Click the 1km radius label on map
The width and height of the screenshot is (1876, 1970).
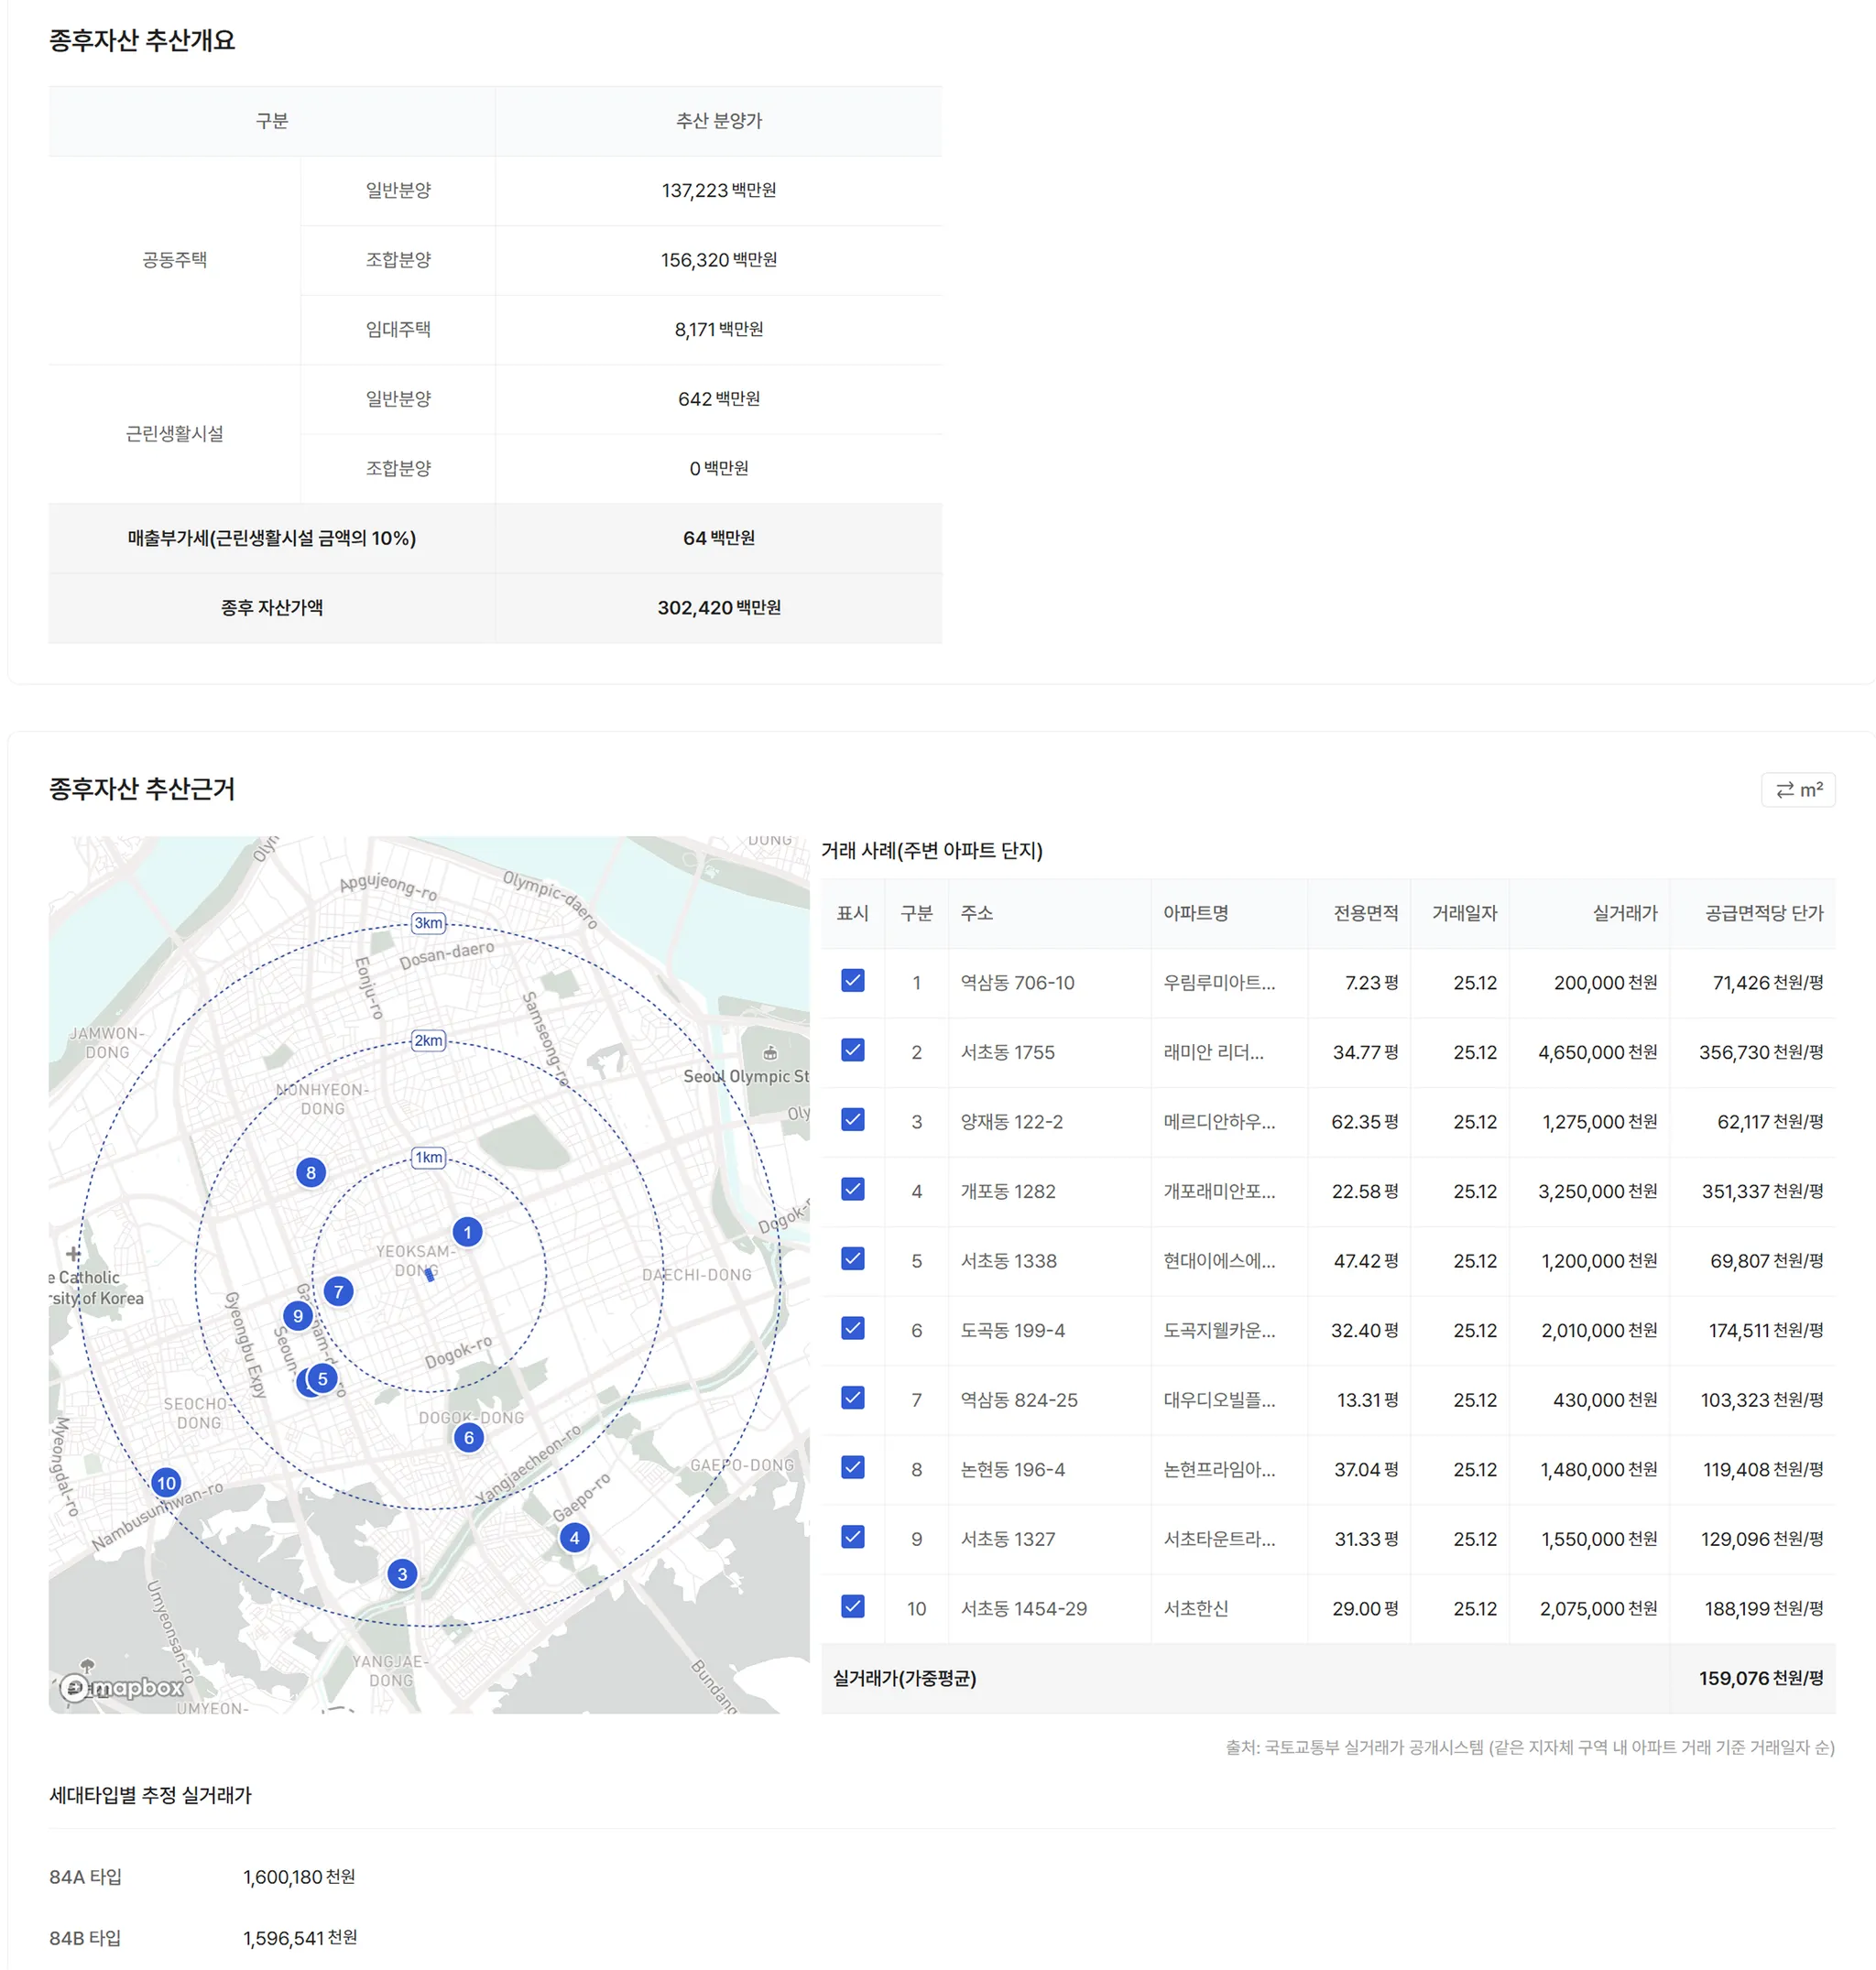pos(429,1157)
